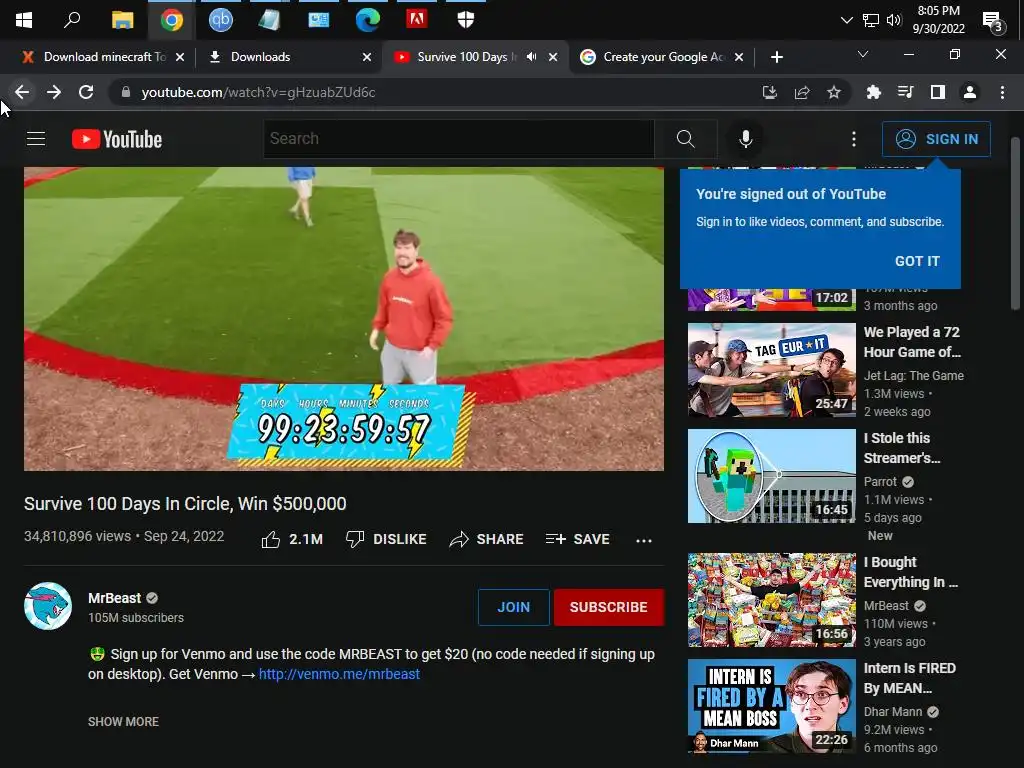This screenshot has width=1024, height=768.
Task: Open the Windows notification center
Action: [993, 22]
